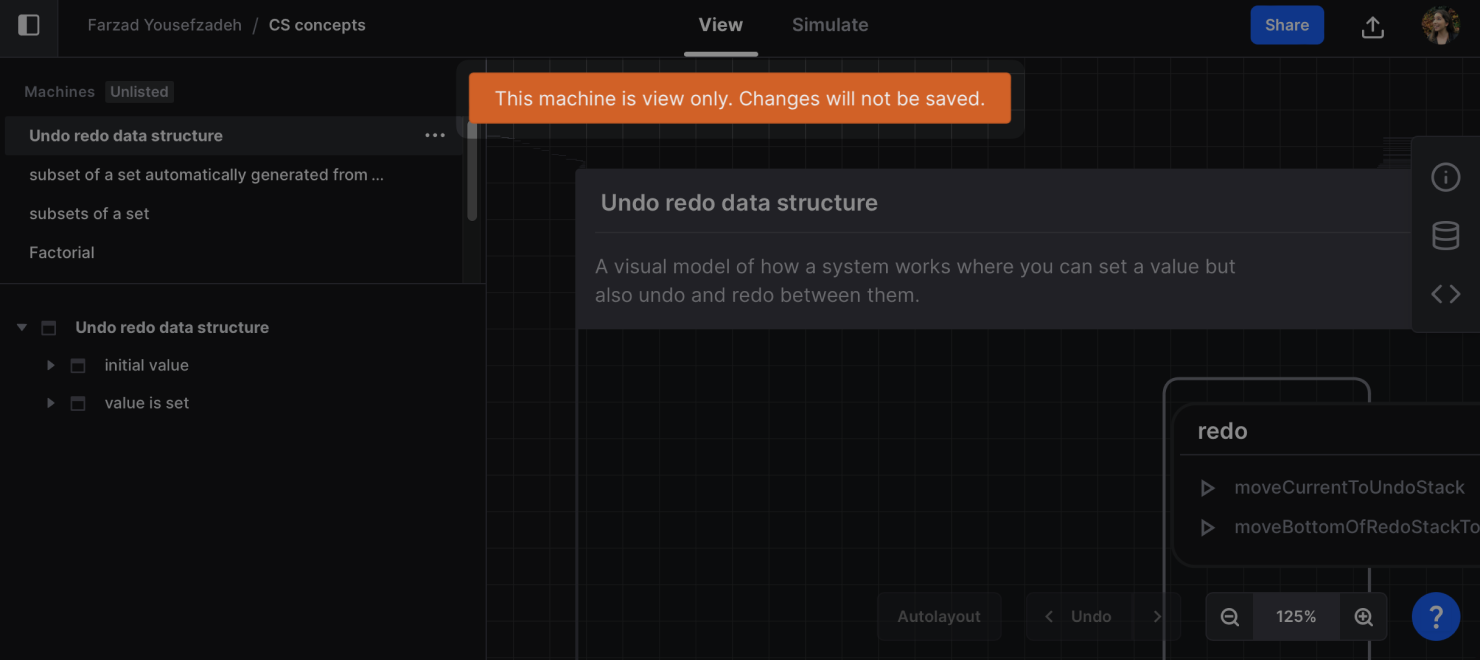This screenshot has height=660, width=1480.
Task: Open the help question mark button
Action: click(x=1435, y=617)
